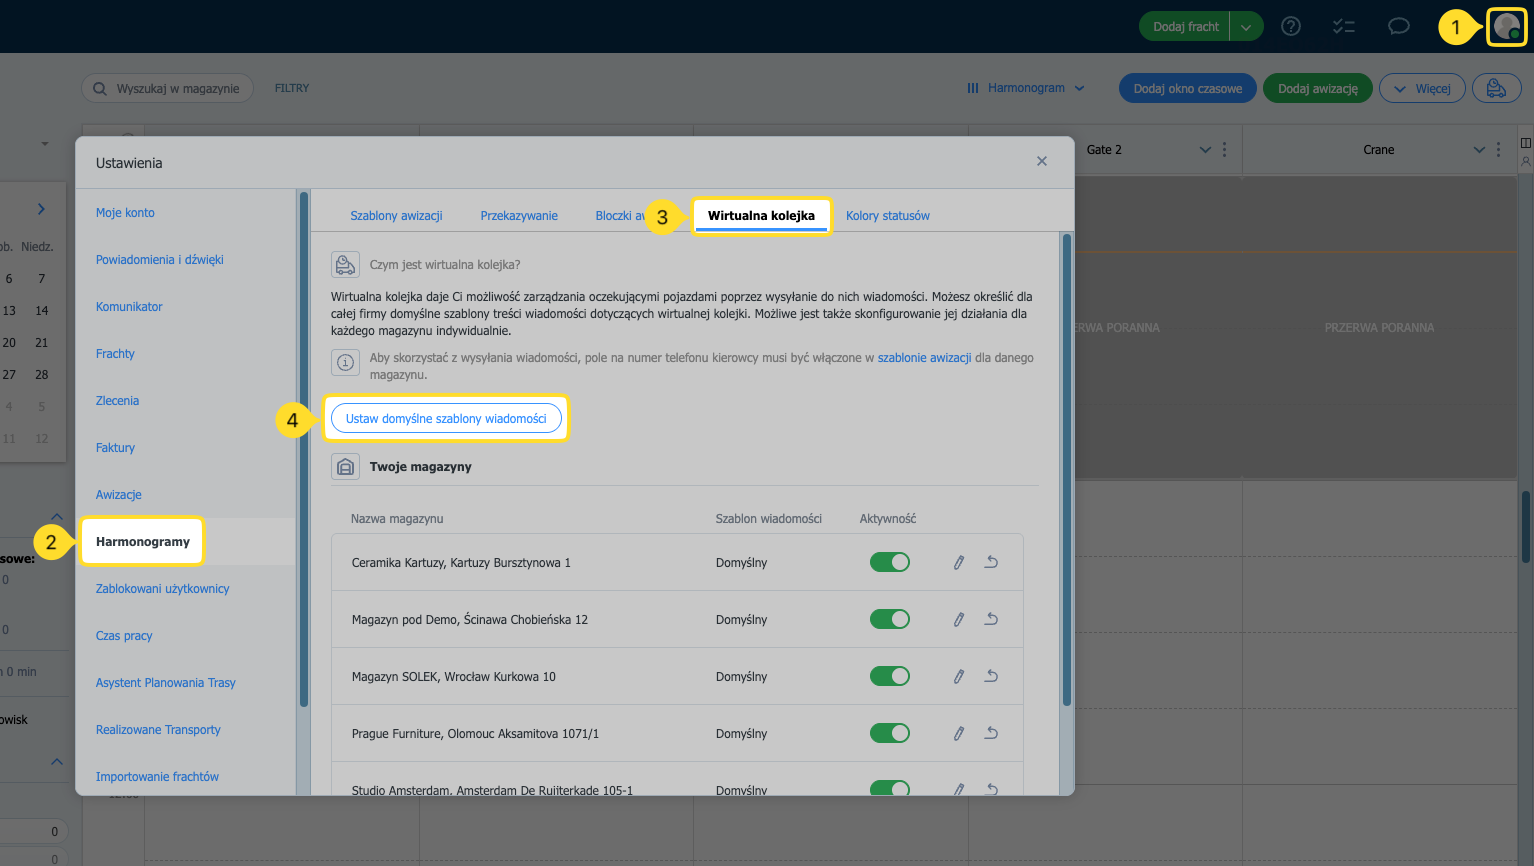Image resolution: width=1534 pixels, height=866 pixels.
Task: Select calendar day 21
Action: [x=42, y=343]
